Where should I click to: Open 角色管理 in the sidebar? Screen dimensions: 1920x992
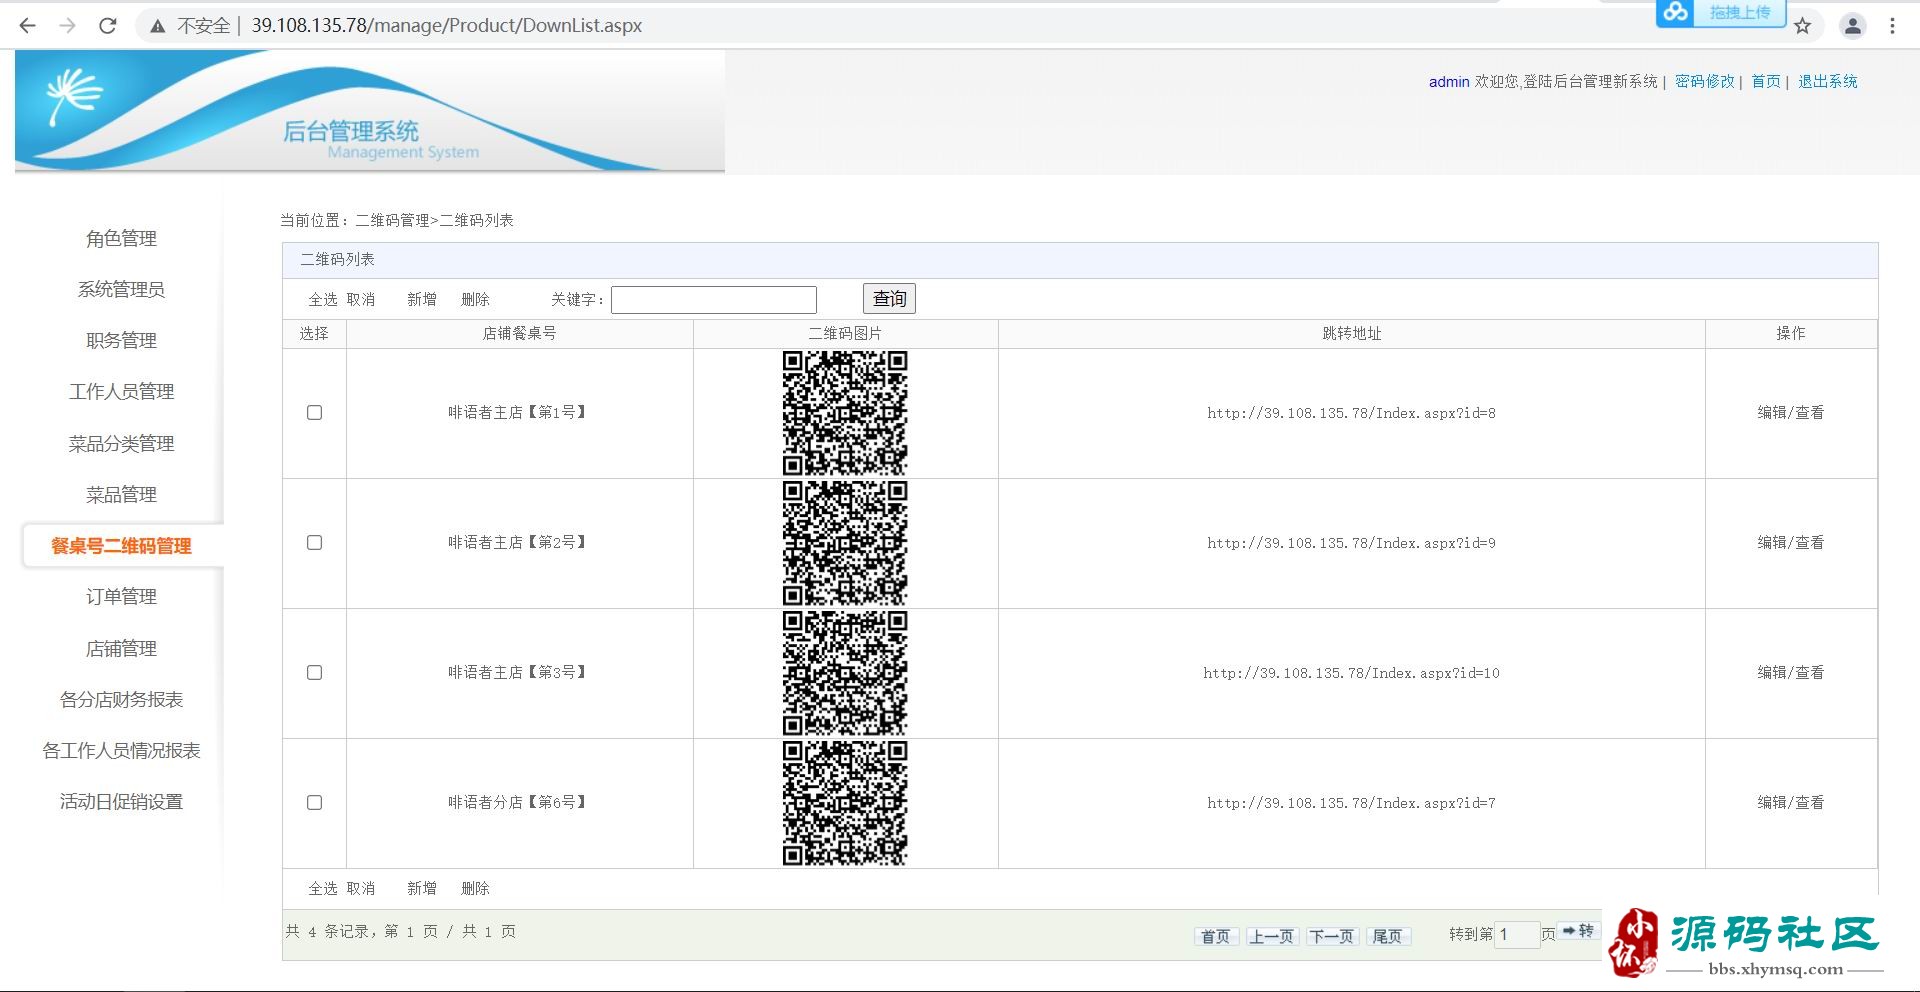121,238
